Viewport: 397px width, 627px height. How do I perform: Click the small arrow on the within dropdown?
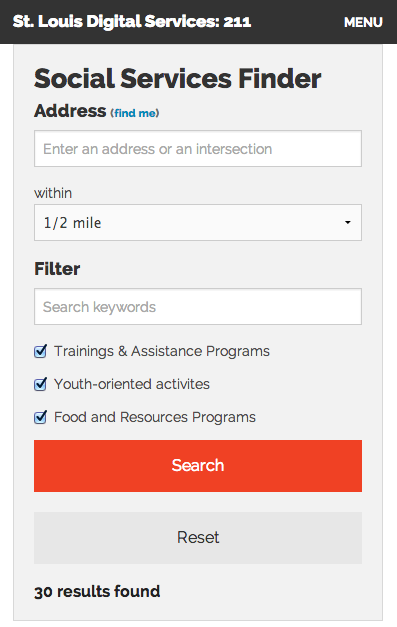347,222
